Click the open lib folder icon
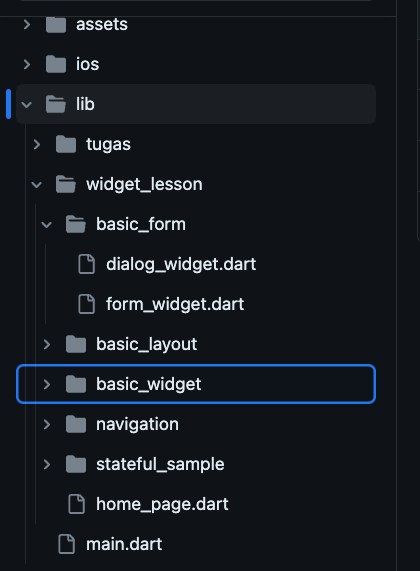420x571 pixels. [x=56, y=104]
